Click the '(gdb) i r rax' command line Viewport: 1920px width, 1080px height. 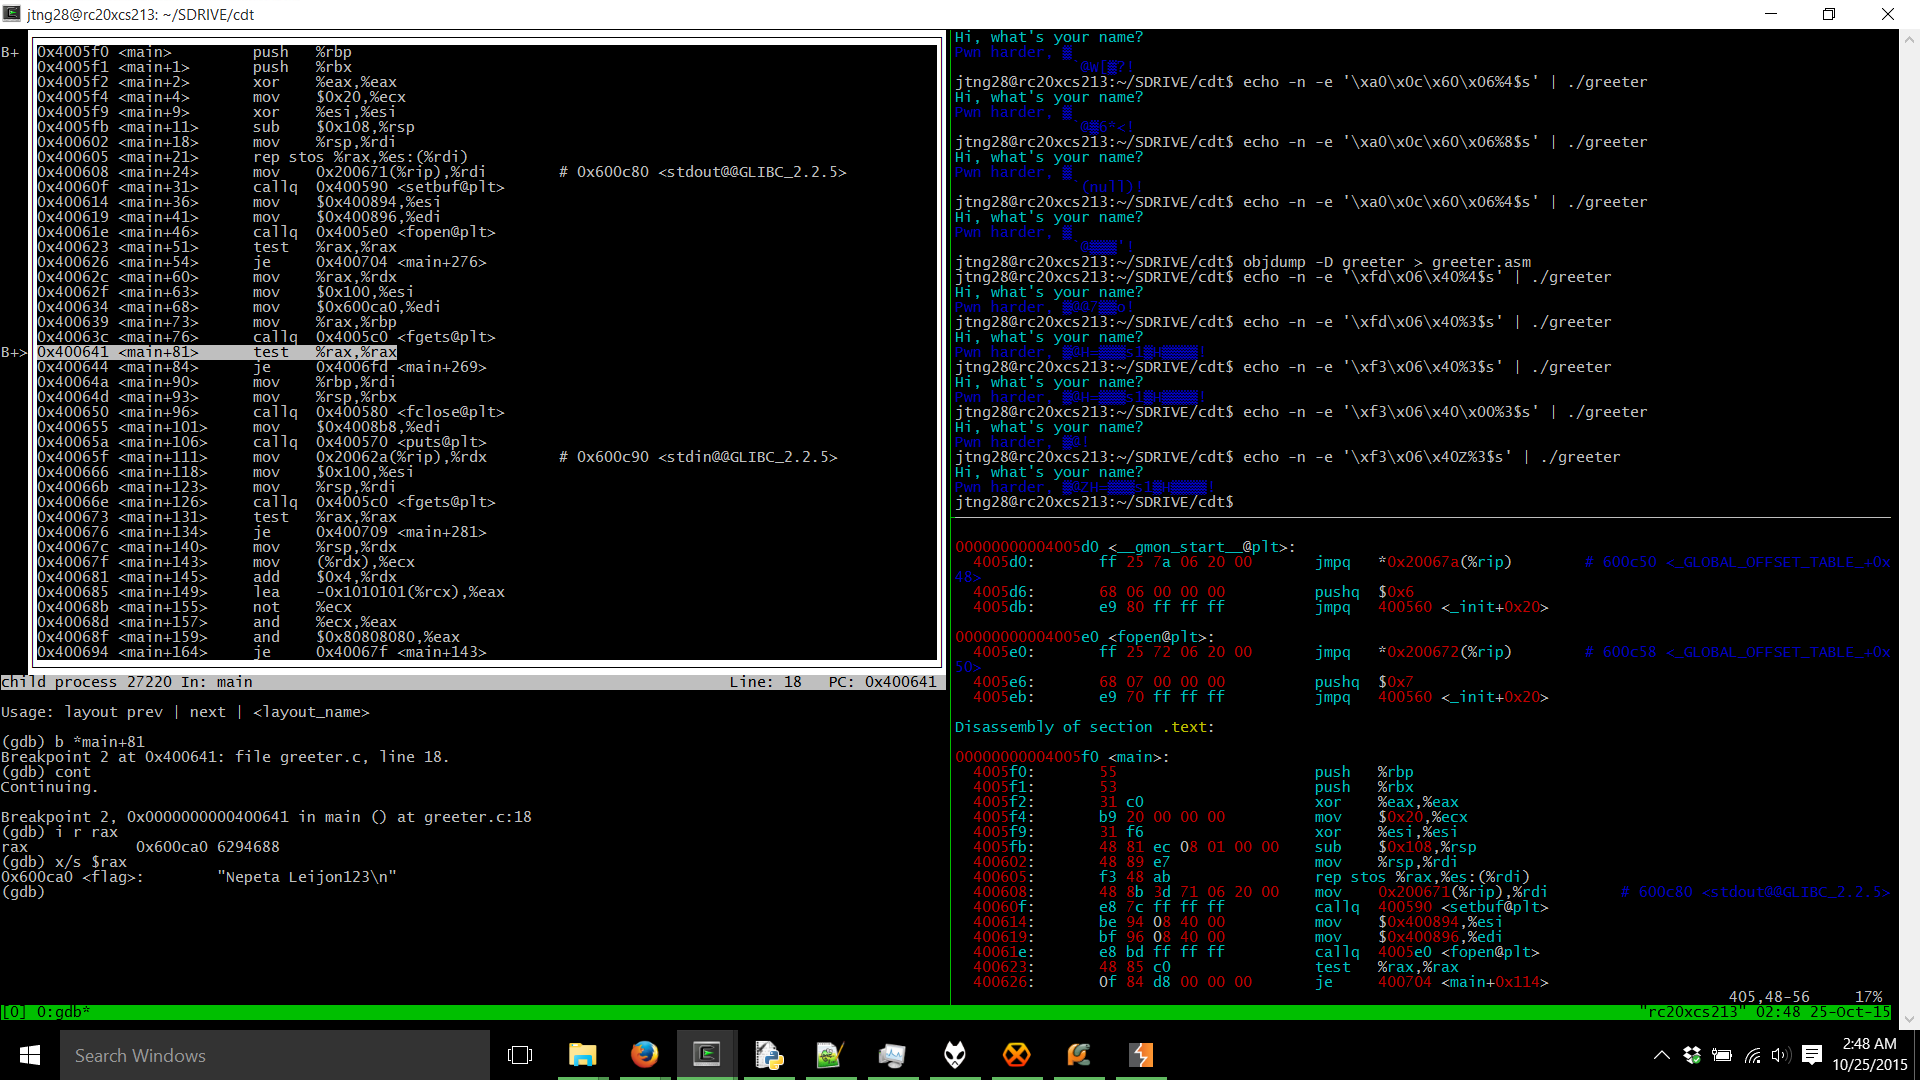[x=60, y=832]
